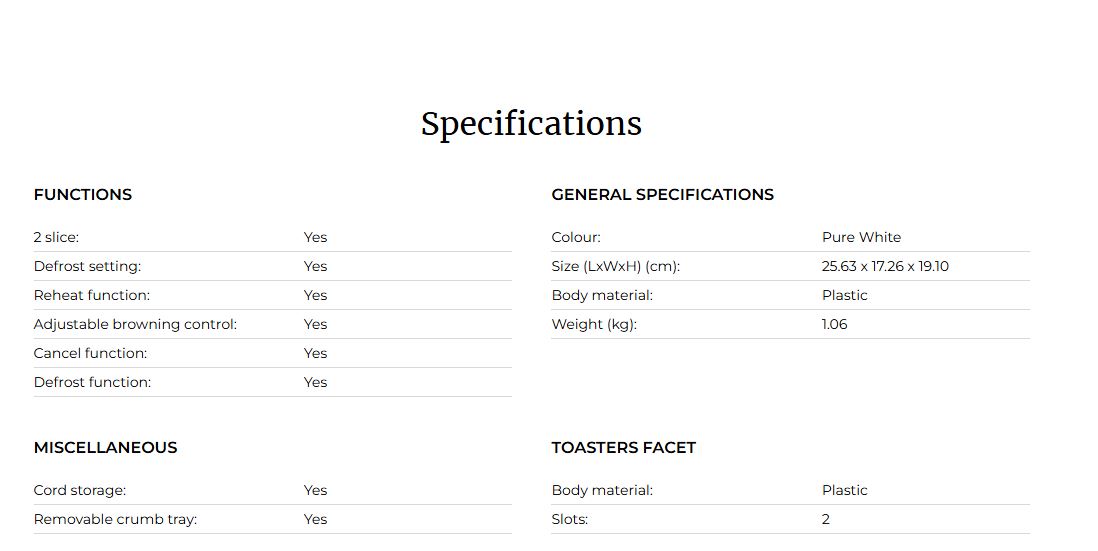This screenshot has width=1098, height=551.
Task: Click the 'Cord storage:' label
Action: pos(80,490)
